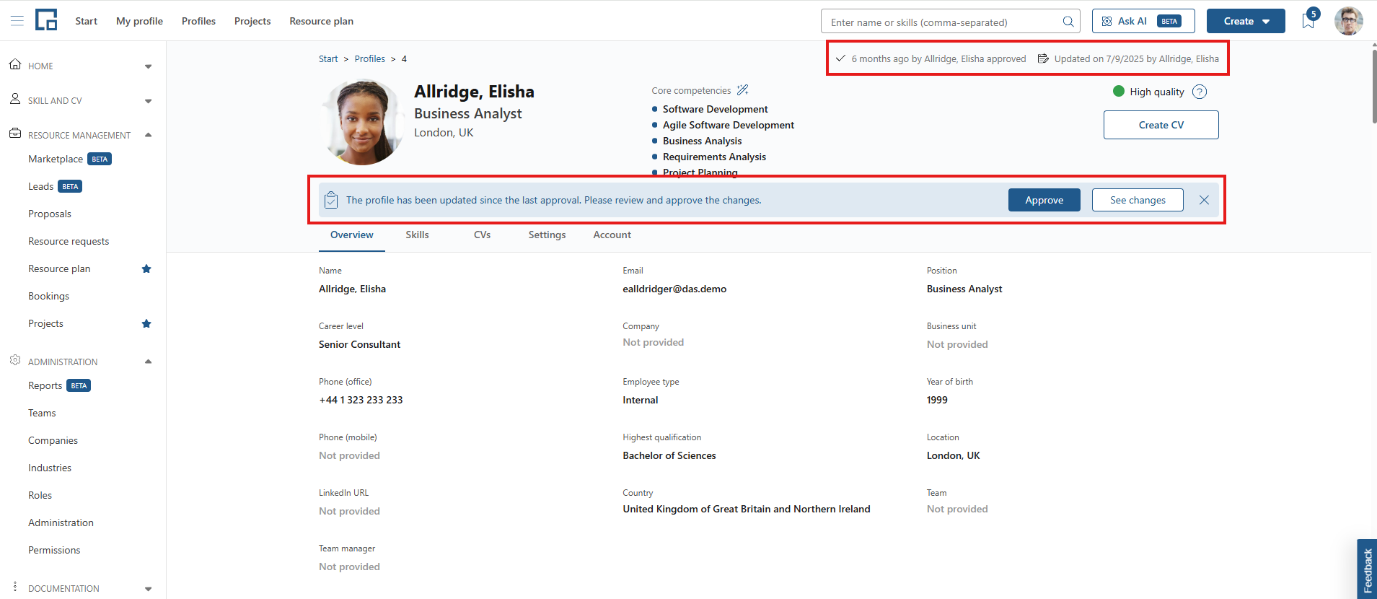This screenshot has height=599, width=1377.
Task: Click the Create CV button
Action: (1161, 125)
